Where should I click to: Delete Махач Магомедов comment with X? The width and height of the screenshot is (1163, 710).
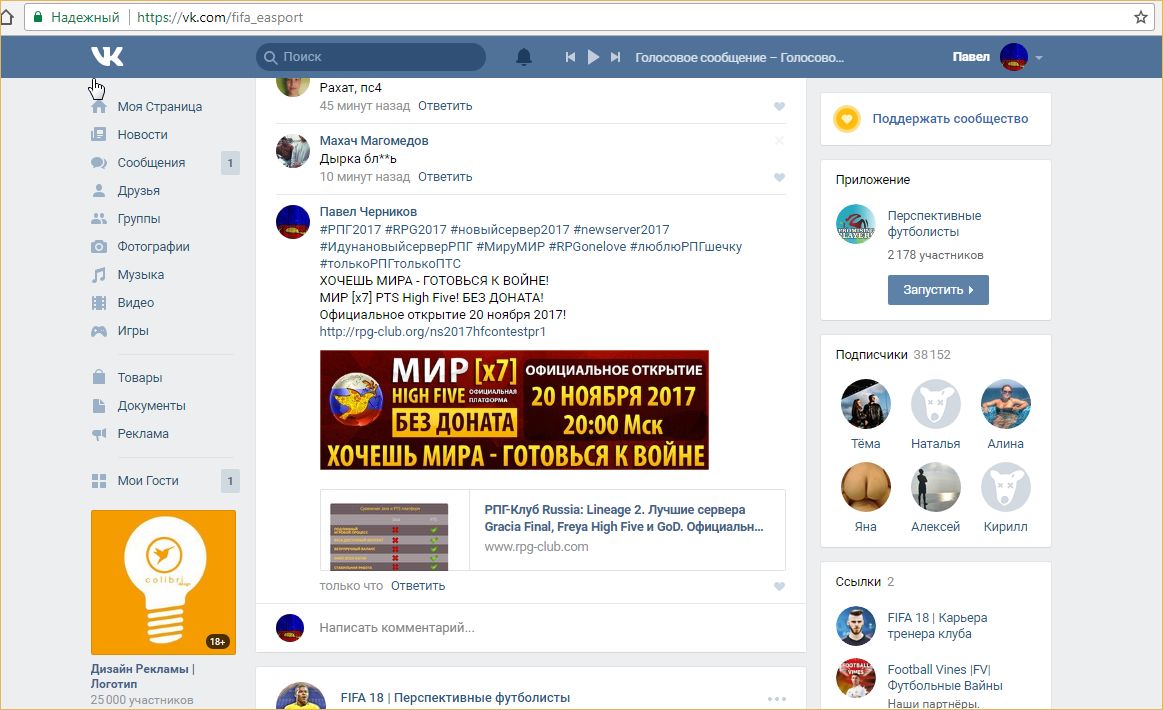(x=779, y=140)
